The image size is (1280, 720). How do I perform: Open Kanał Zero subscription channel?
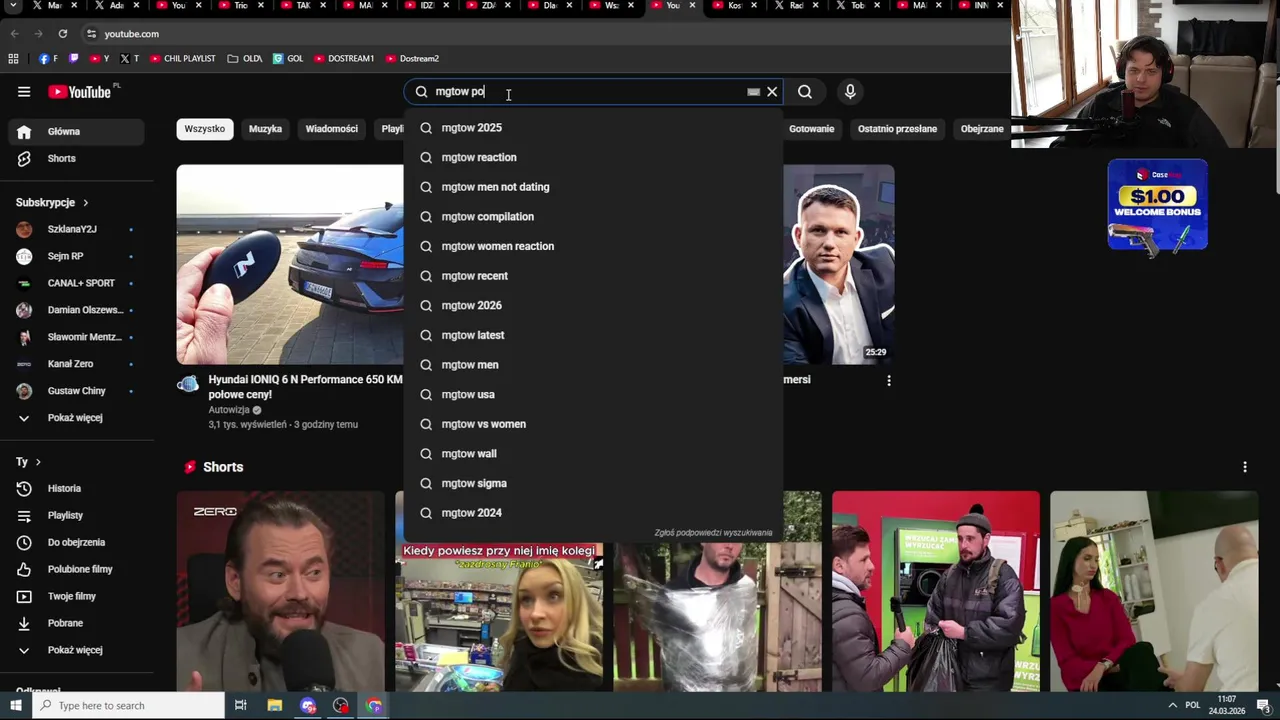tap(77, 364)
